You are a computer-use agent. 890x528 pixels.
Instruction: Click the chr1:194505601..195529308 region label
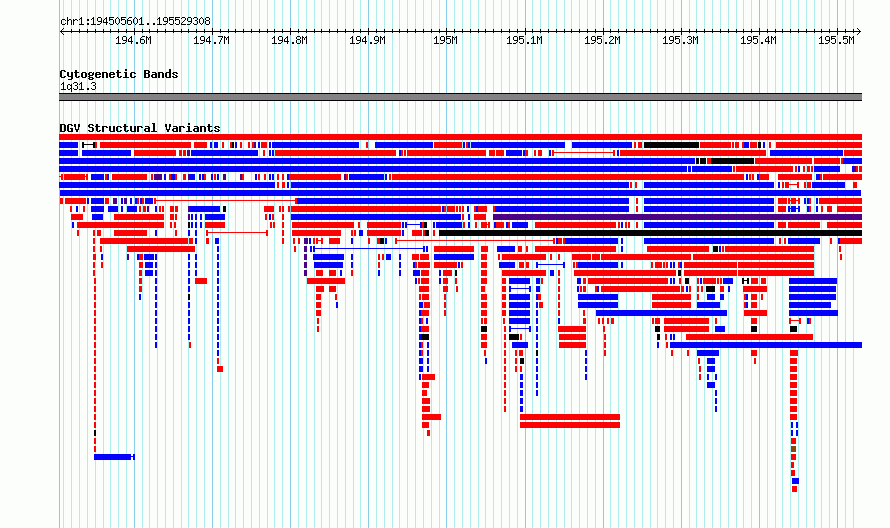pos(135,21)
